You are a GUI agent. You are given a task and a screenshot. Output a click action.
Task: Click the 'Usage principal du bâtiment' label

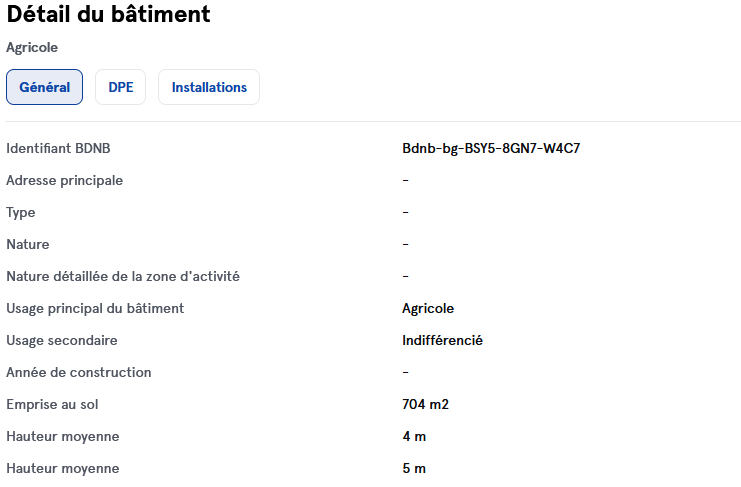tap(95, 309)
